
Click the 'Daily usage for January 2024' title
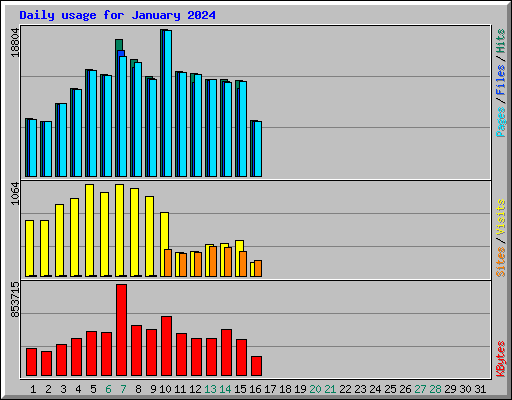(117, 15)
